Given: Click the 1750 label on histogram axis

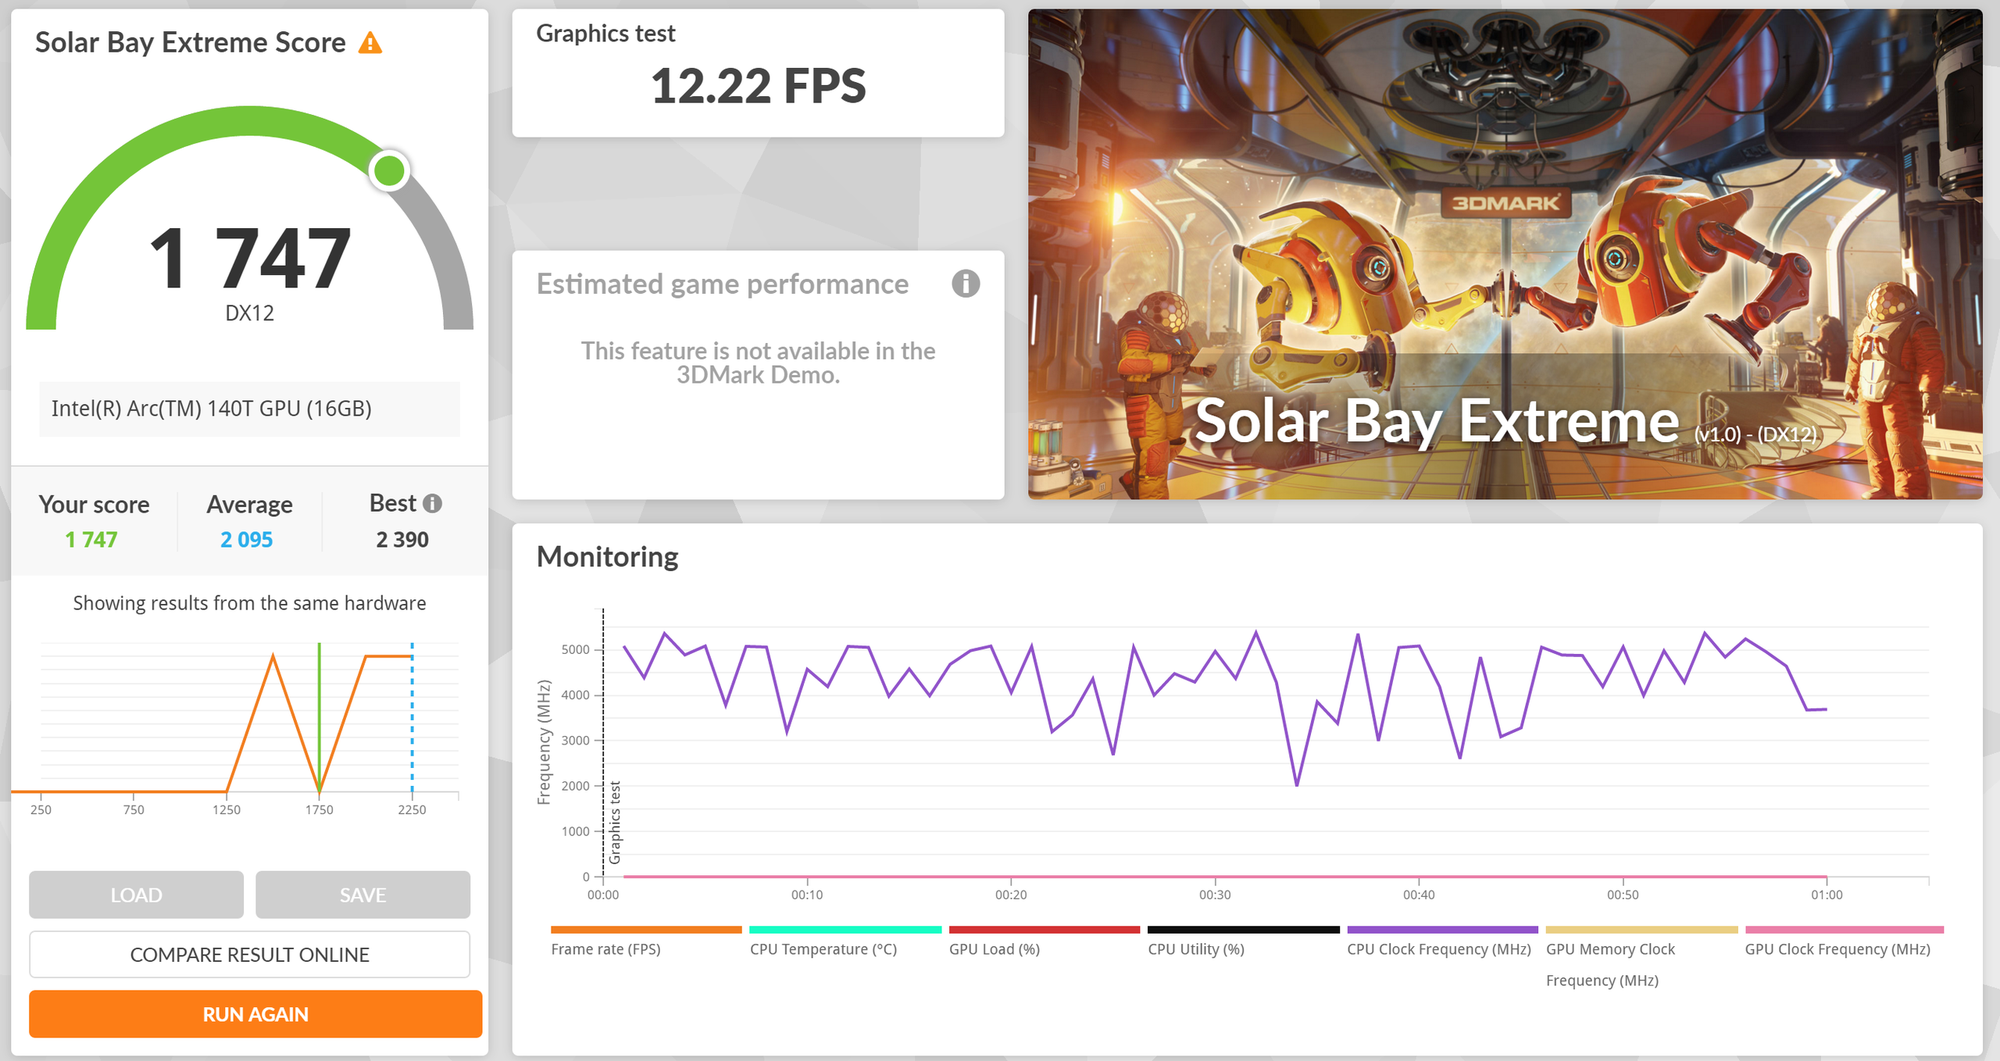Looking at the screenshot, I should pos(319,810).
